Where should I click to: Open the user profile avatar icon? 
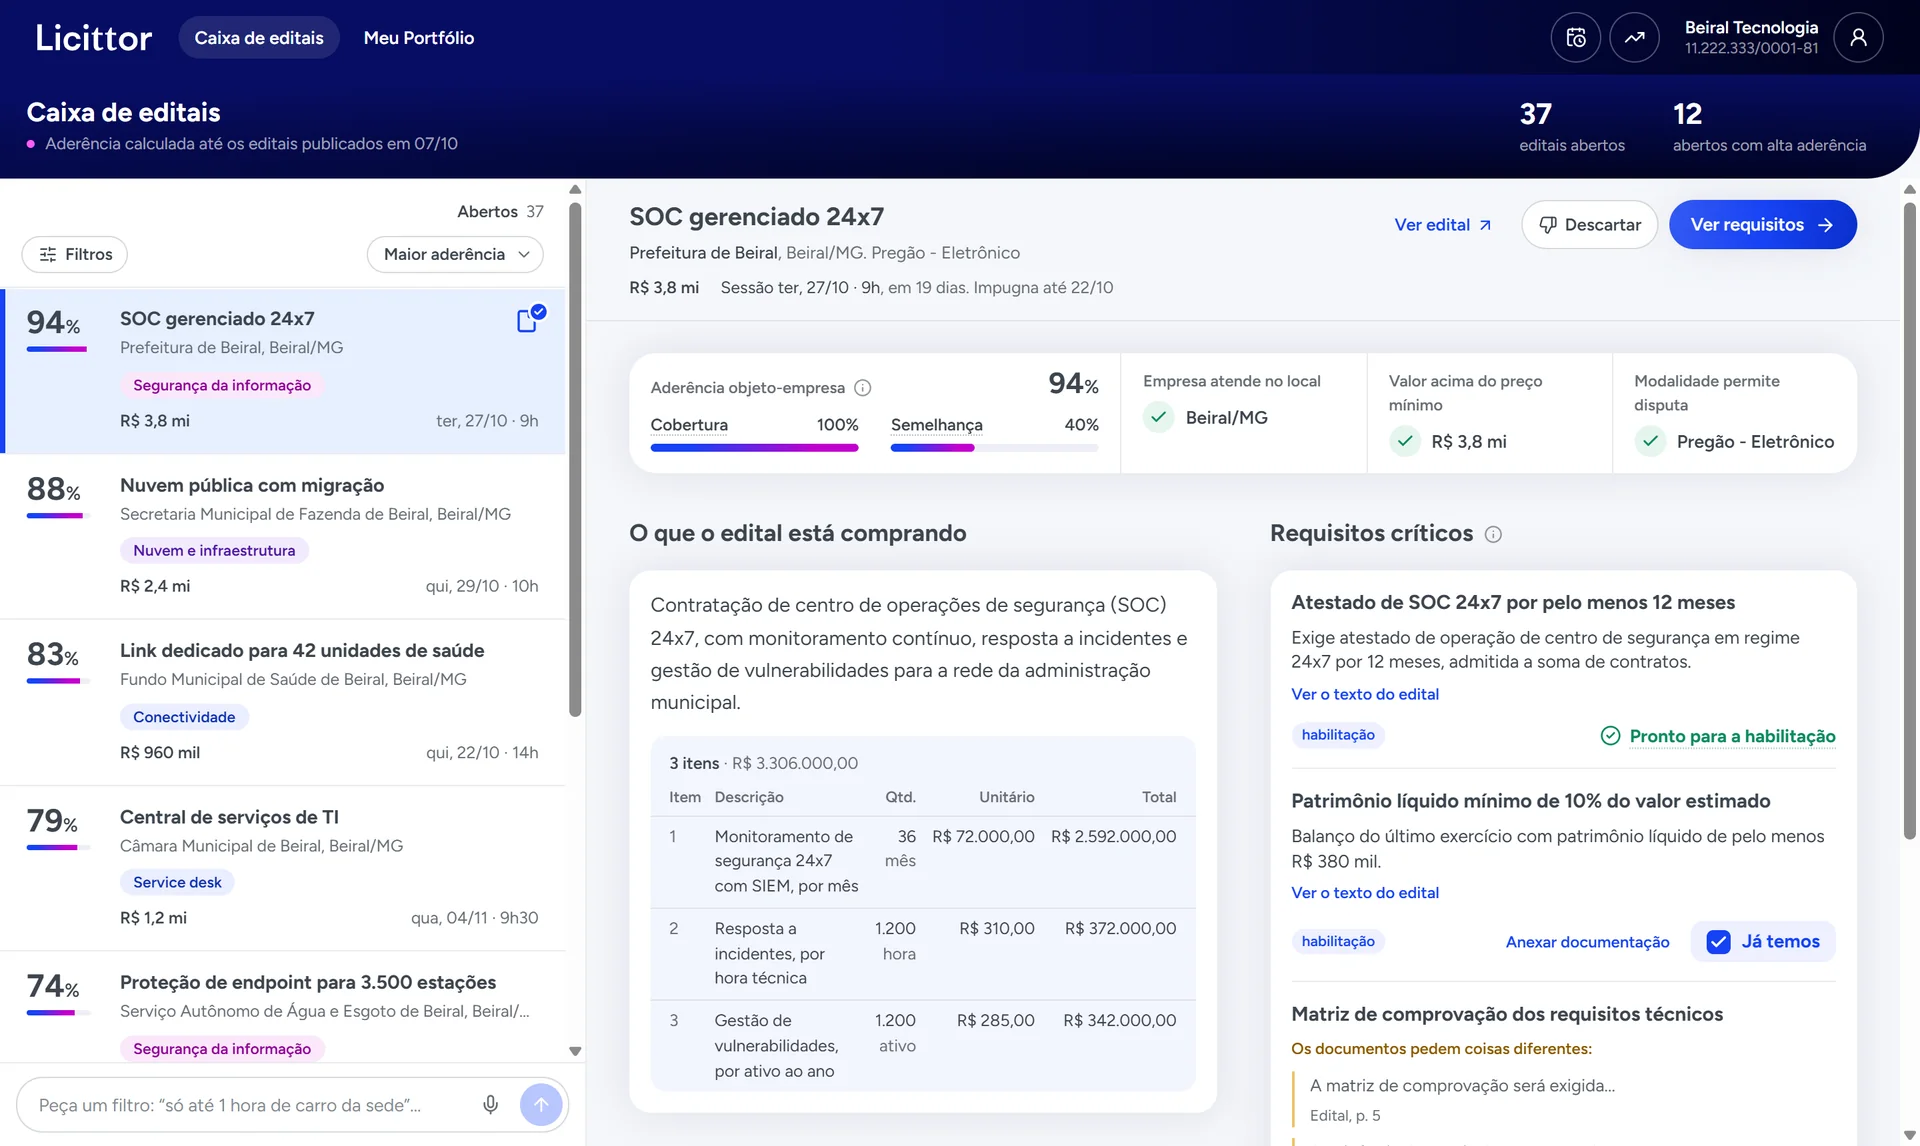(1858, 38)
